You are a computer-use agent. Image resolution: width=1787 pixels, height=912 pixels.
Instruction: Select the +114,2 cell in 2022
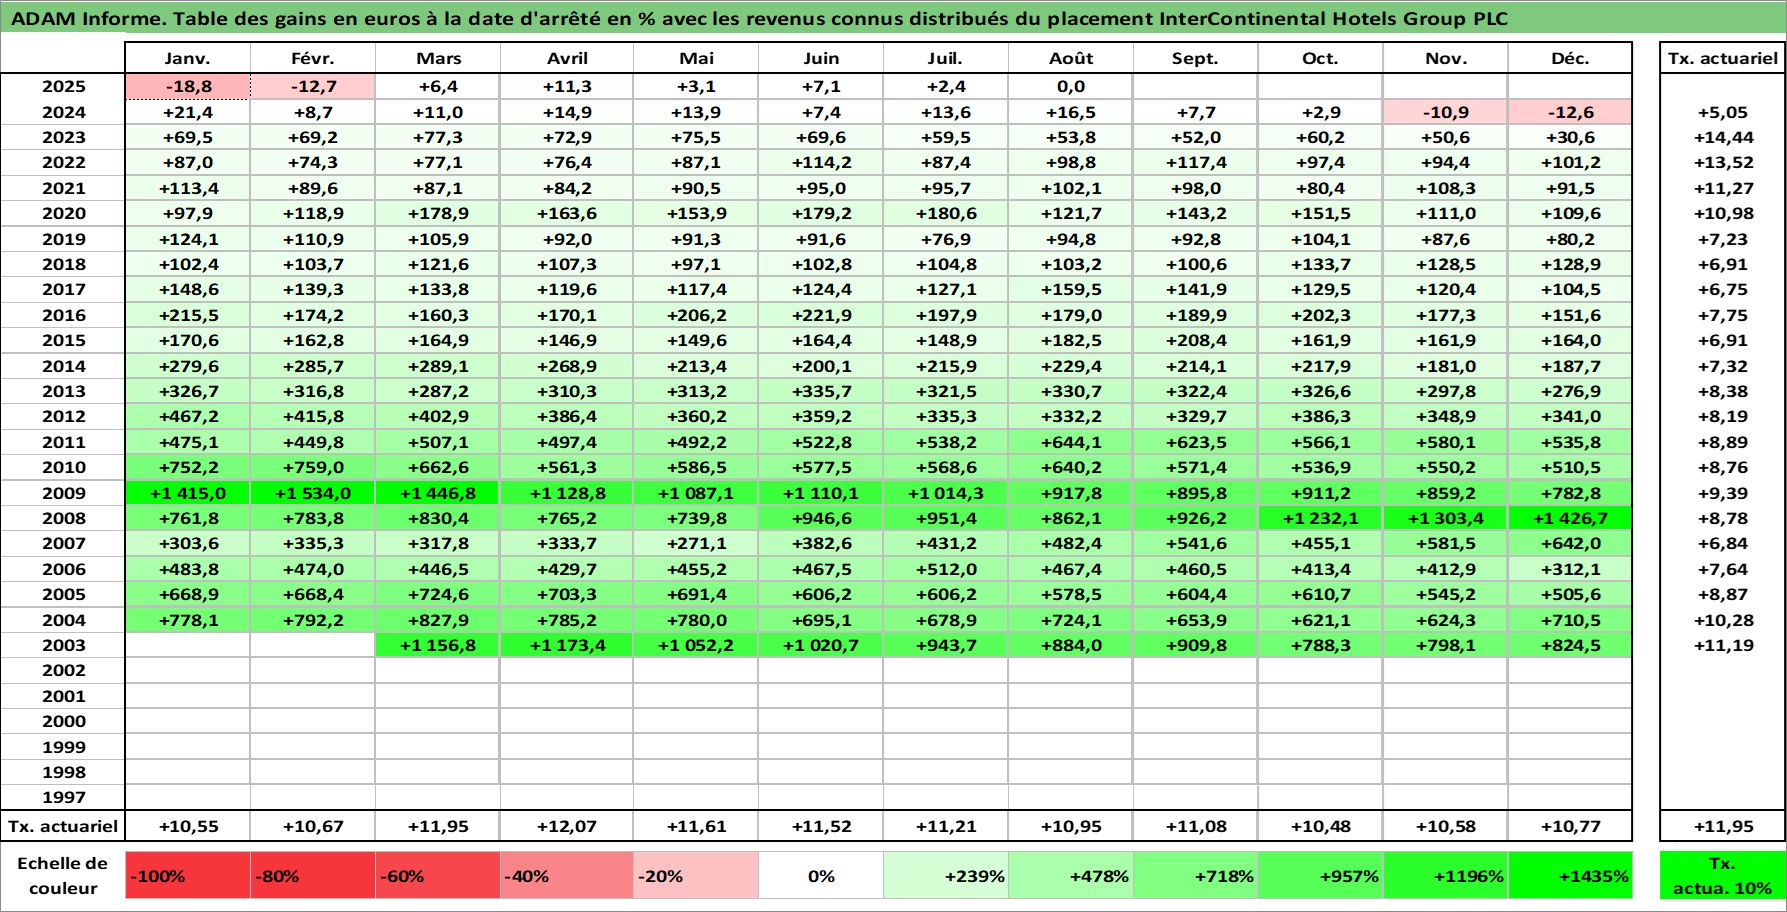(x=820, y=162)
